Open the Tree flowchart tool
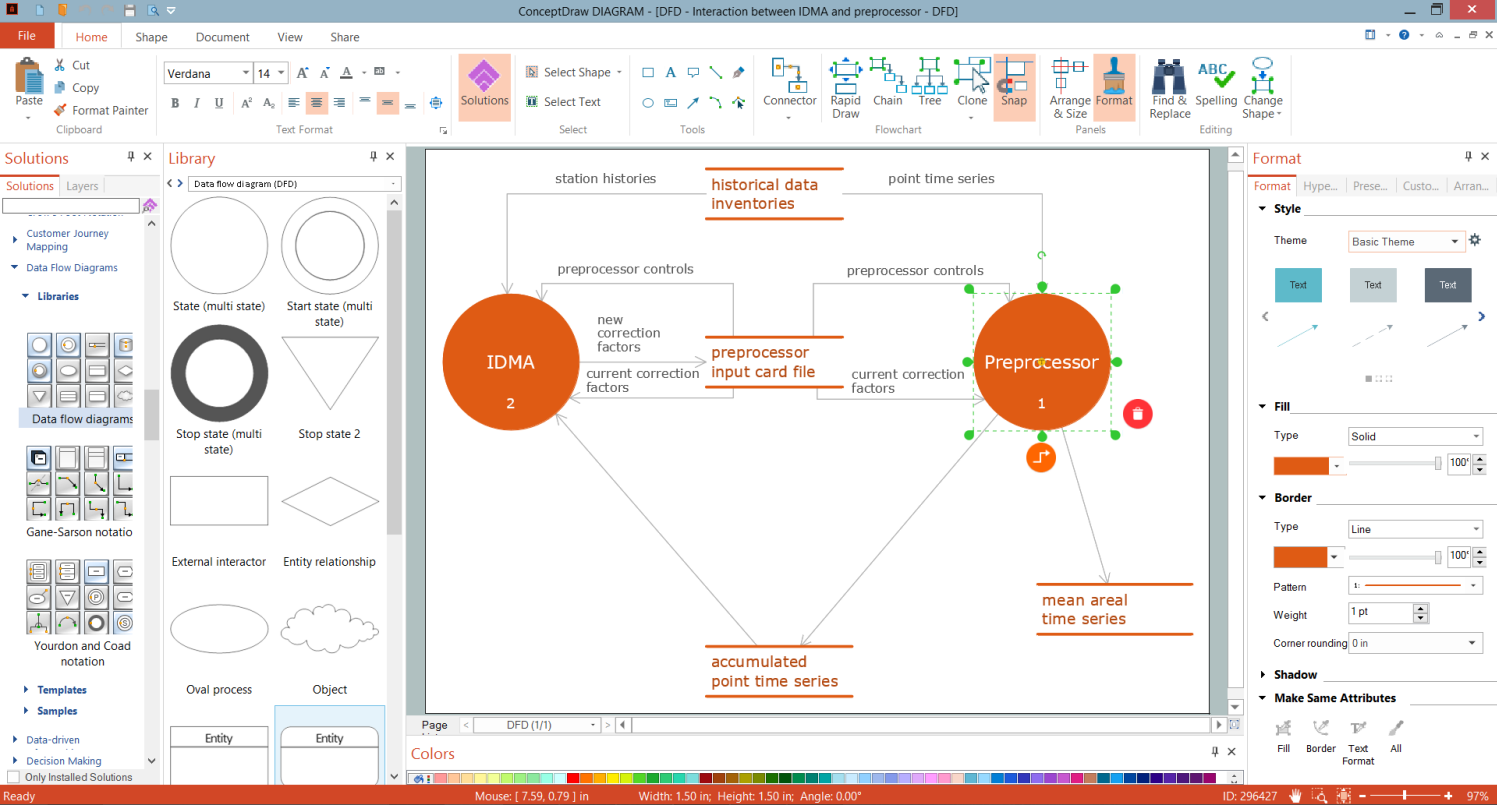 click(x=929, y=88)
